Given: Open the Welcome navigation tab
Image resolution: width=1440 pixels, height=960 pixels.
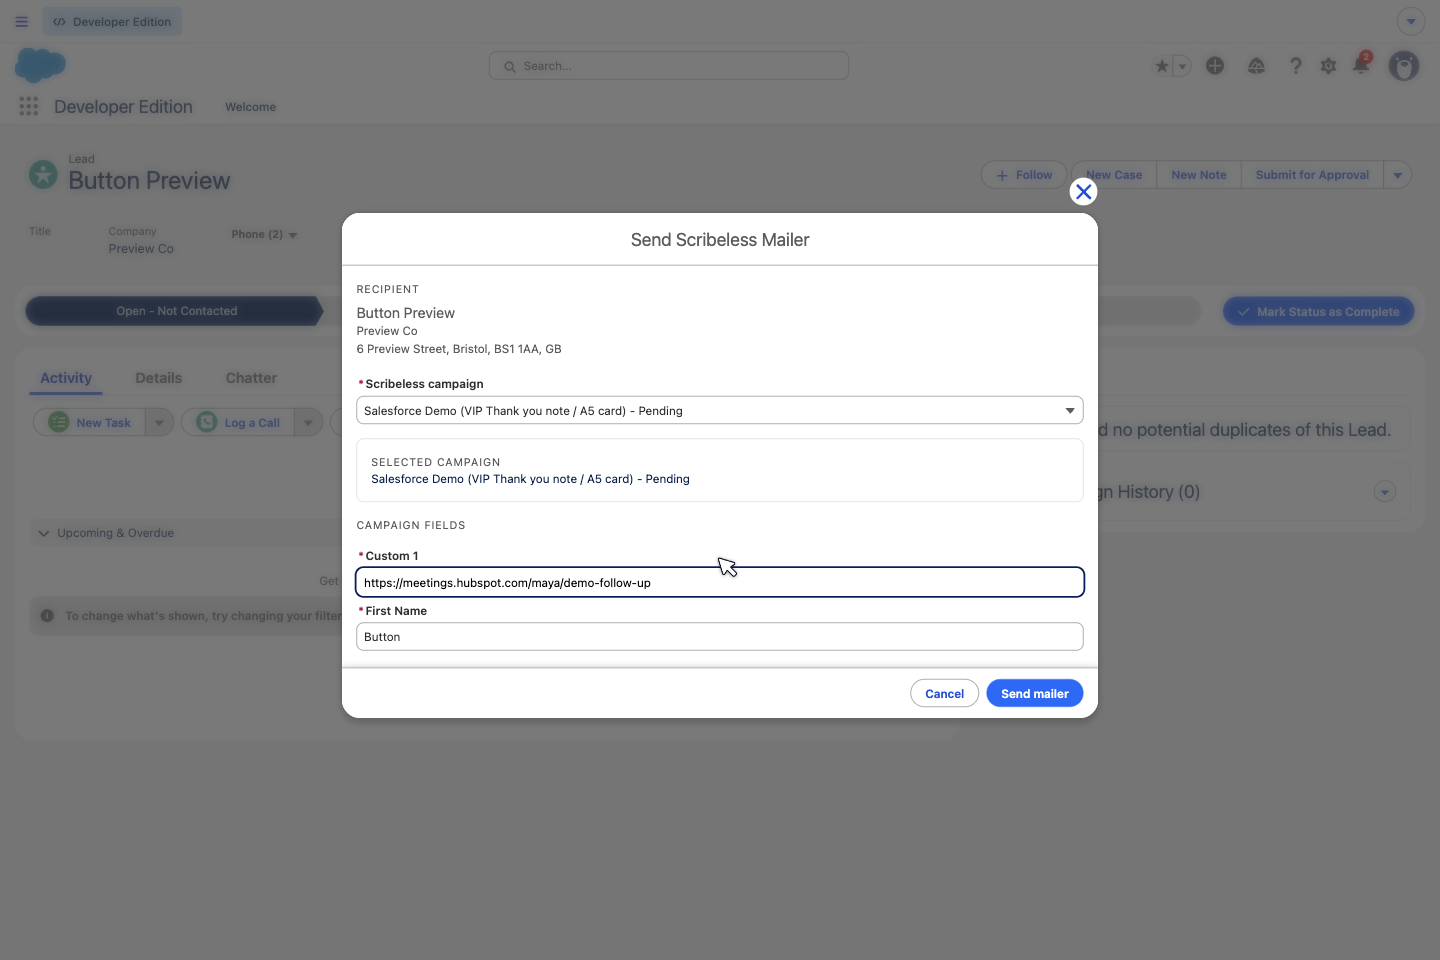Looking at the screenshot, I should (250, 107).
